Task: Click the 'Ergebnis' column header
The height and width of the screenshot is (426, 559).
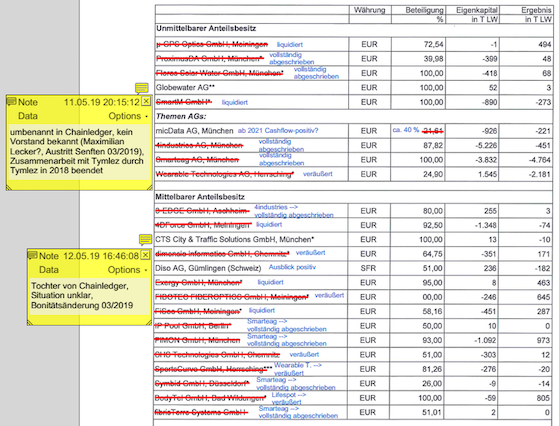Action: coord(536,10)
